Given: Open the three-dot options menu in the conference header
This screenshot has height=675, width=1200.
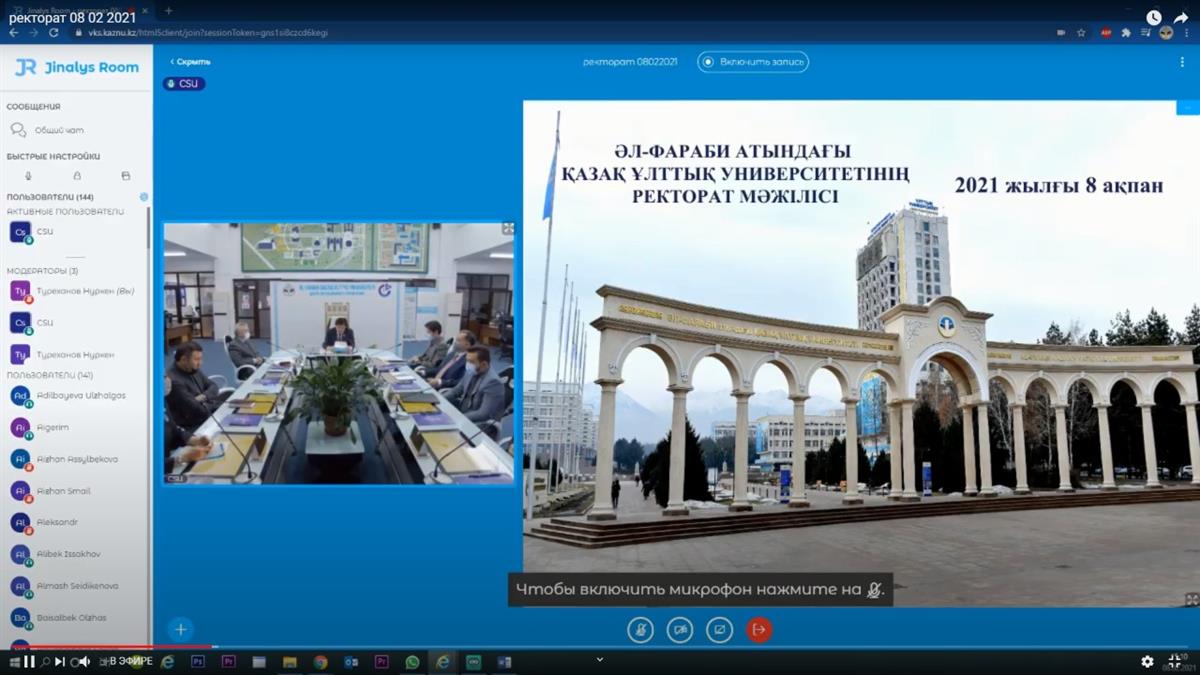Looking at the screenshot, I should coord(1182,62).
